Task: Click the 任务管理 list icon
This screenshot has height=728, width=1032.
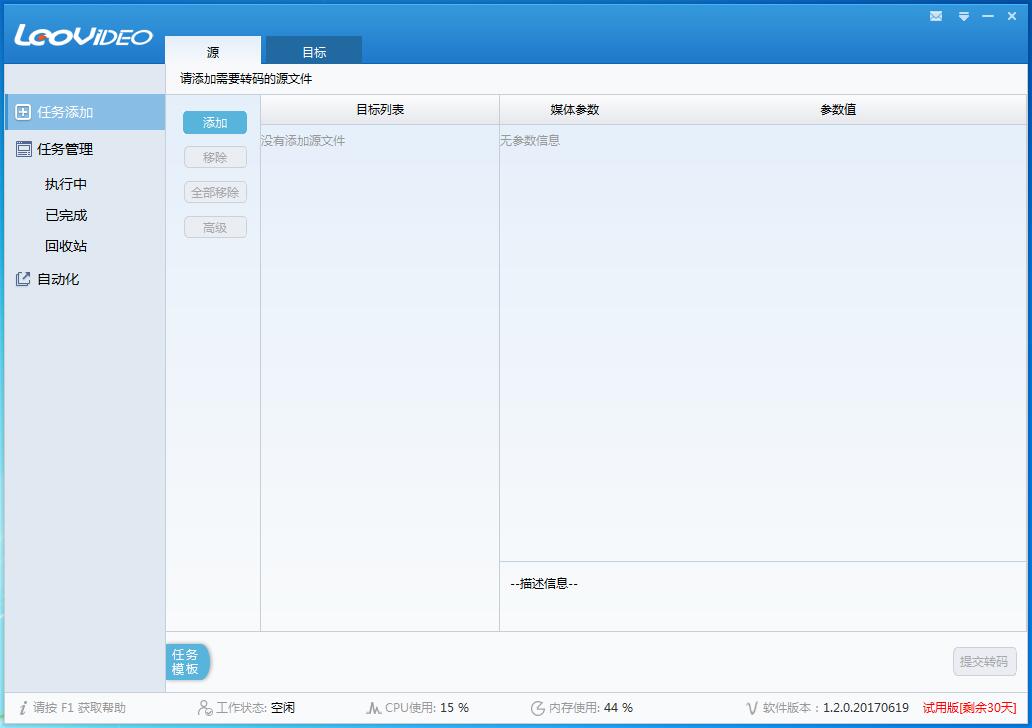Action: (x=23, y=149)
